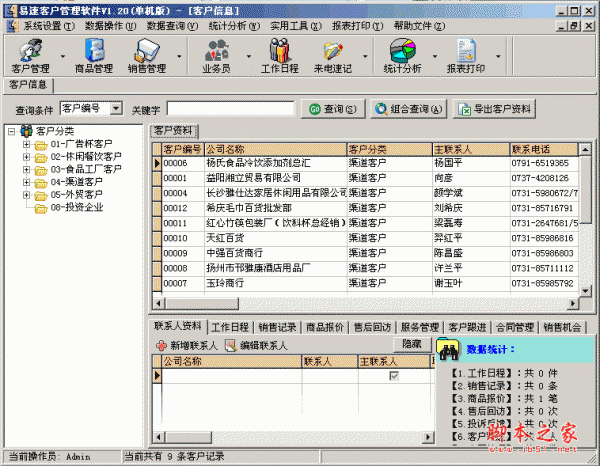Switch to 合同管理 tab
This screenshot has width=600, height=466.
coord(515,328)
